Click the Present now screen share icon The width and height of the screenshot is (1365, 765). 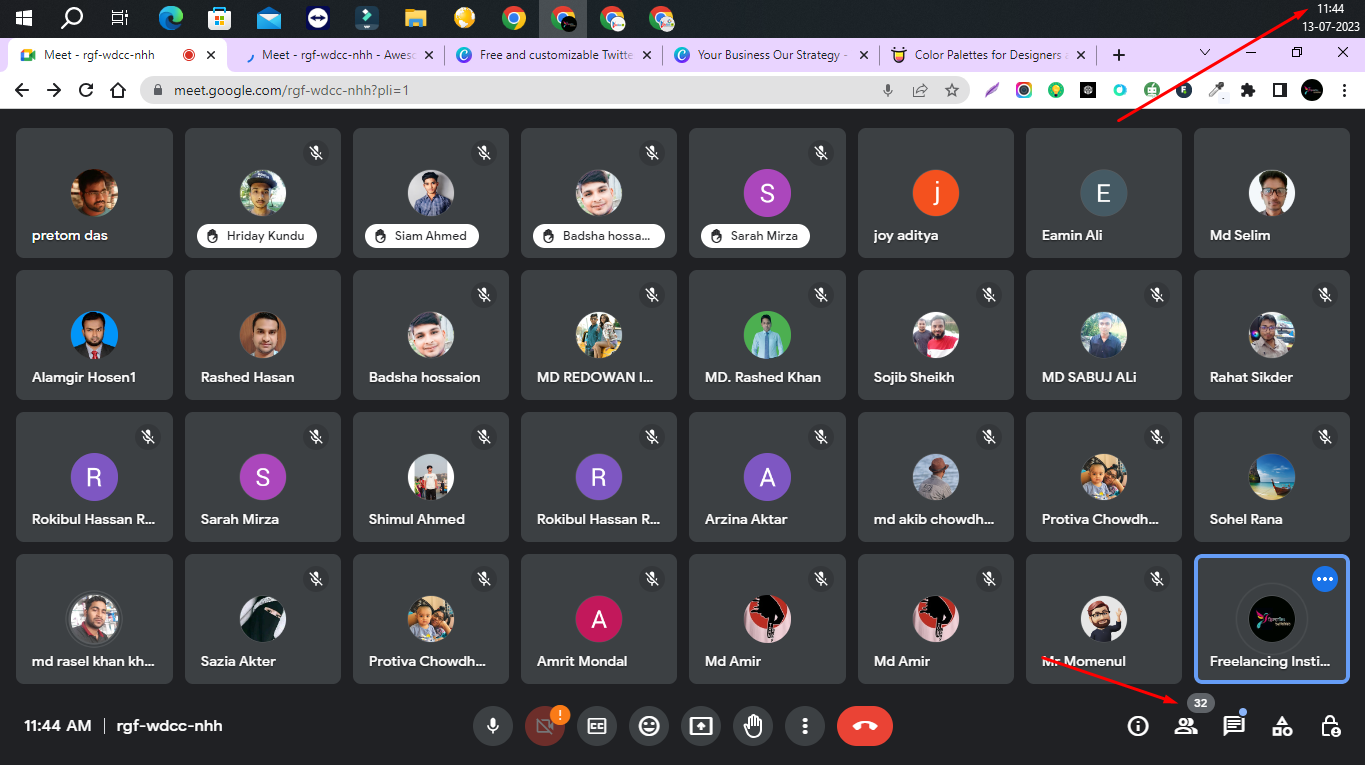pos(701,726)
